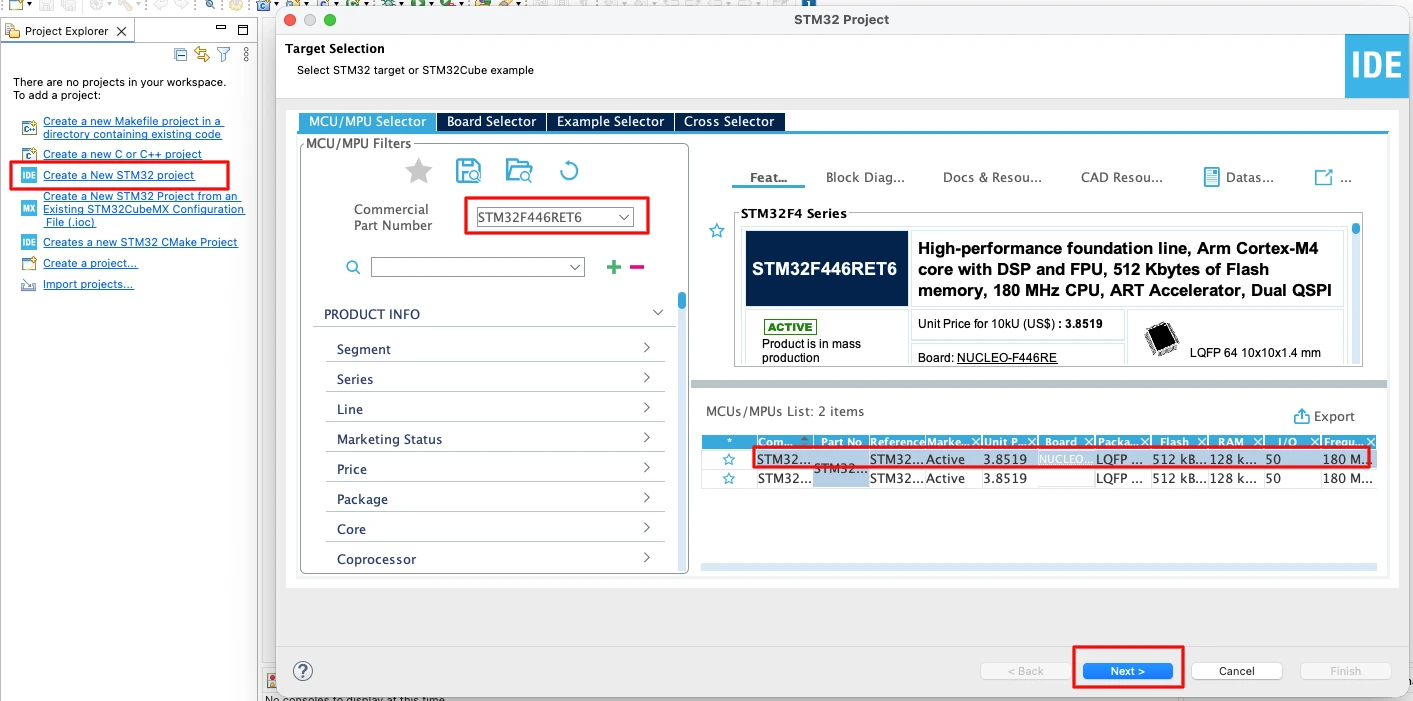Toggle favorite star on first MCU row
Image resolution: width=1413 pixels, height=701 pixels.
click(x=729, y=460)
